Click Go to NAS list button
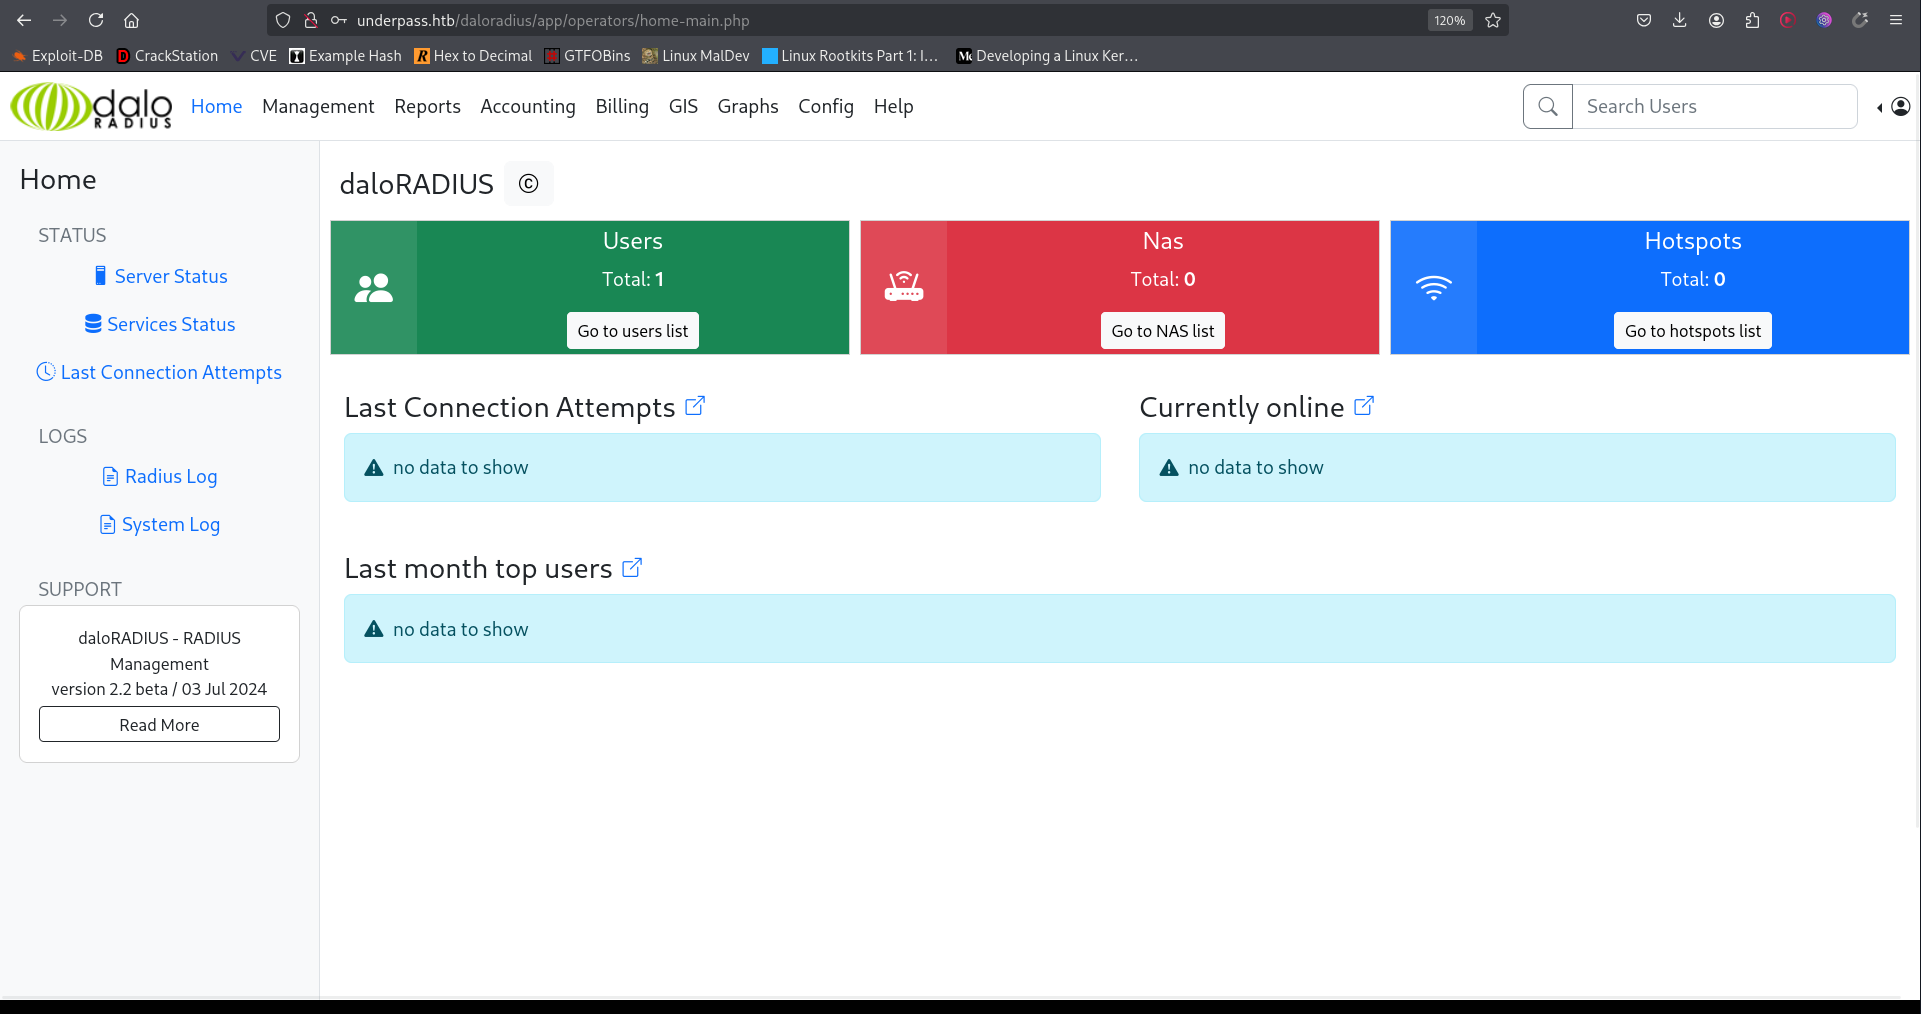This screenshot has width=1921, height=1014. tap(1163, 331)
